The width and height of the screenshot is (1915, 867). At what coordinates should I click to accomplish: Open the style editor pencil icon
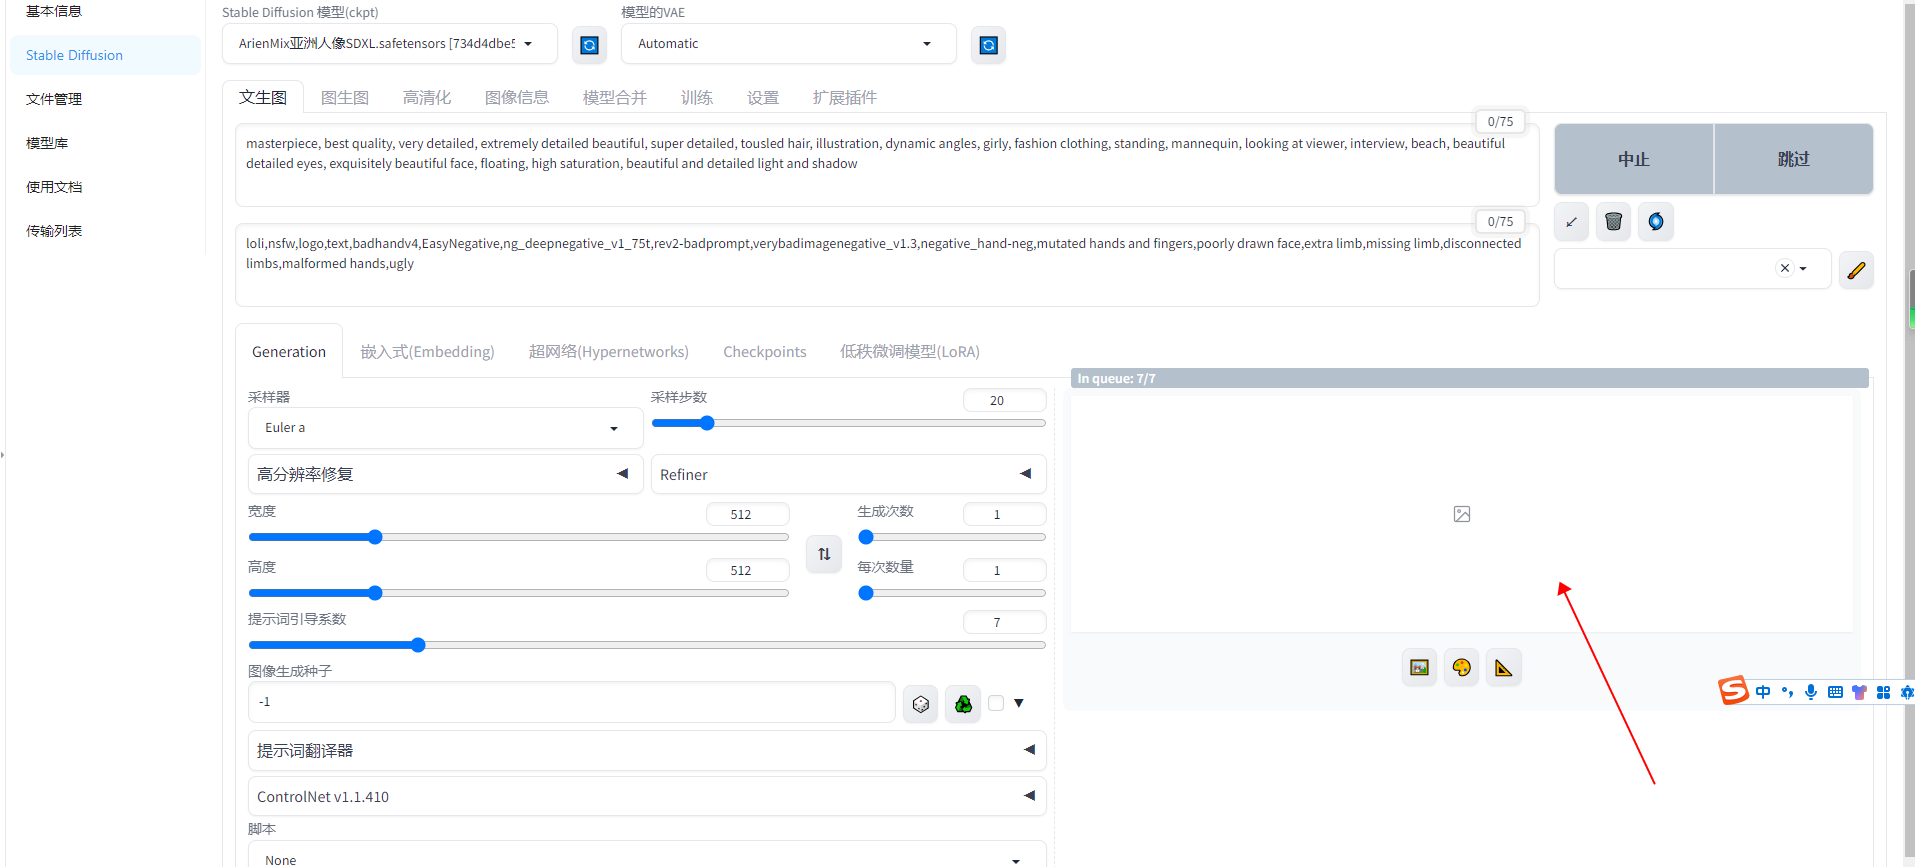point(1856,270)
